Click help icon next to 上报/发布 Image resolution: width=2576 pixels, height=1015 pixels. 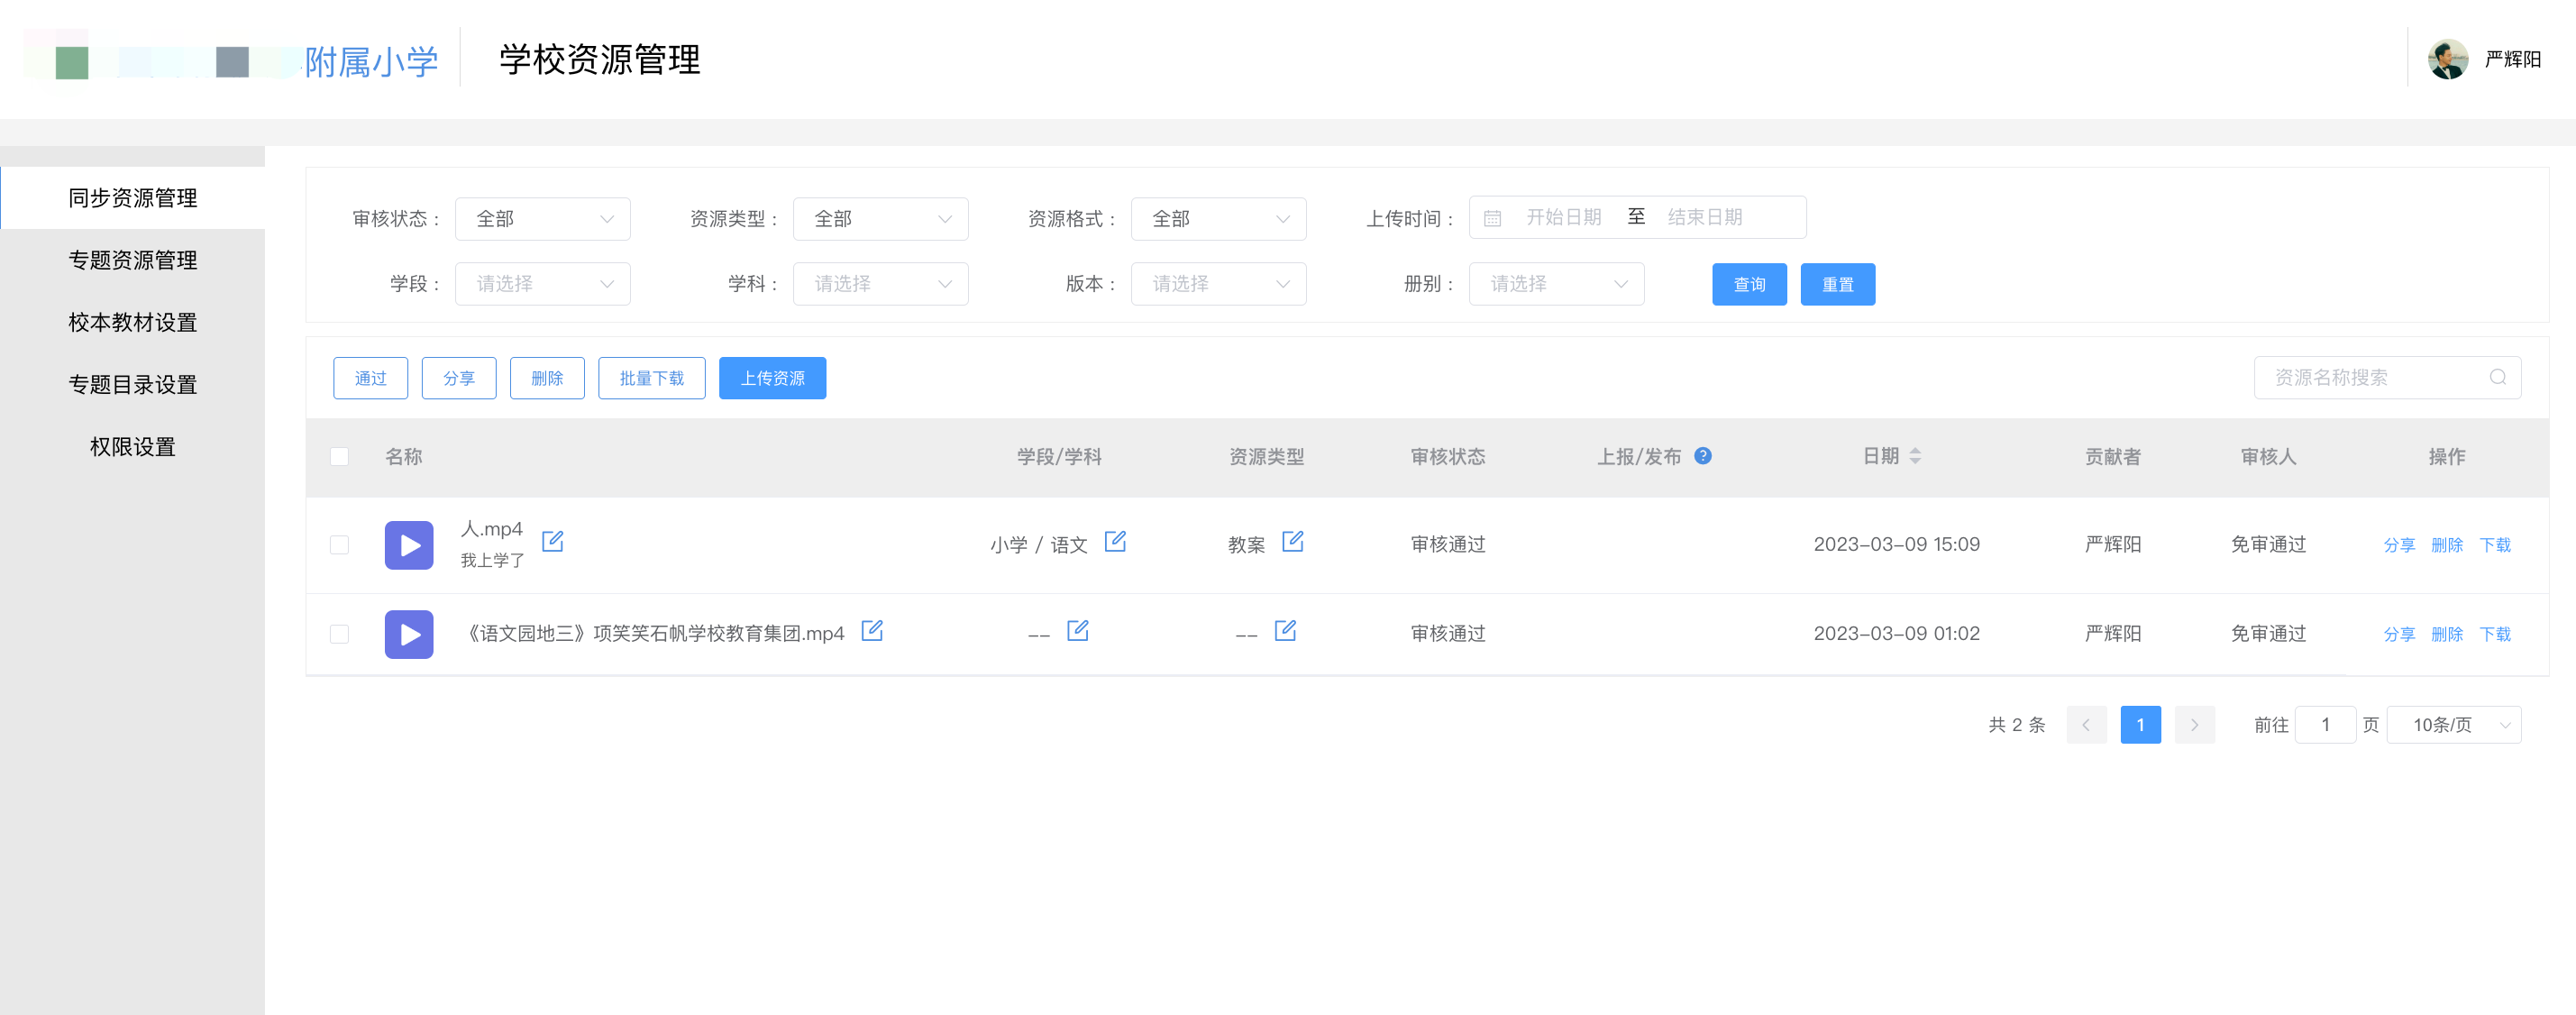(1703, 456)
